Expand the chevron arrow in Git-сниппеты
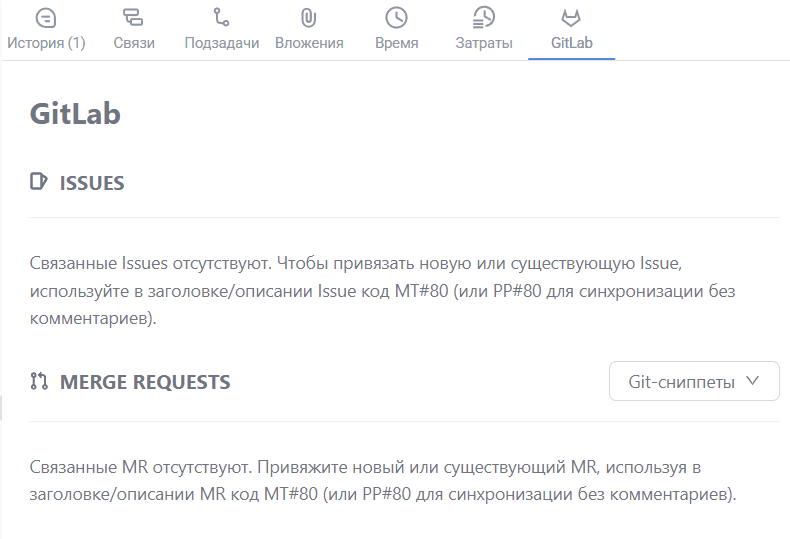Image resolution: width=790 pixels, height=539 pixels. pyautogui.click(x=752, y=381)
